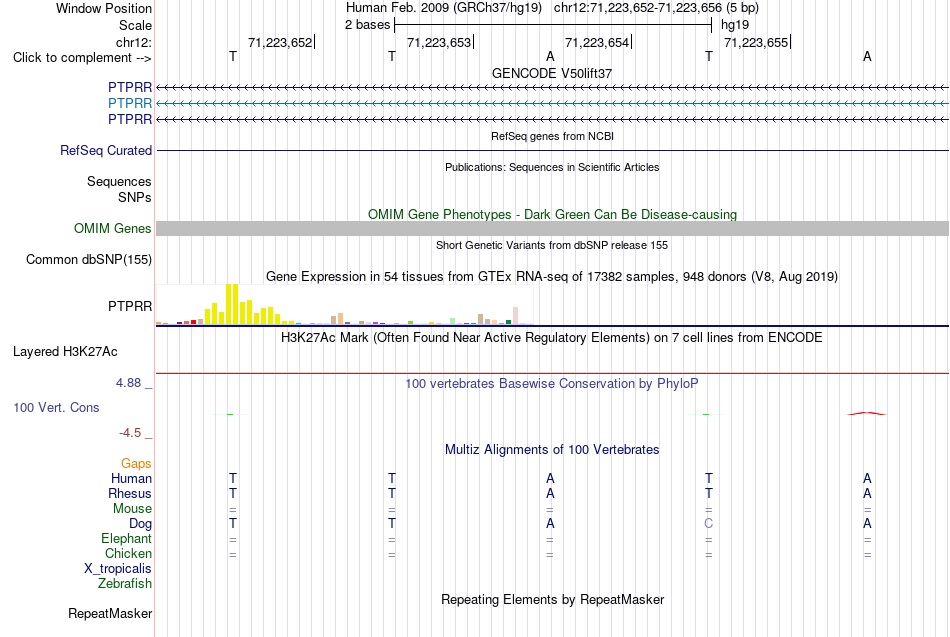Open the RefSeq Curated track label
This screenshot has height=637, width=950.
coord(106,150)
